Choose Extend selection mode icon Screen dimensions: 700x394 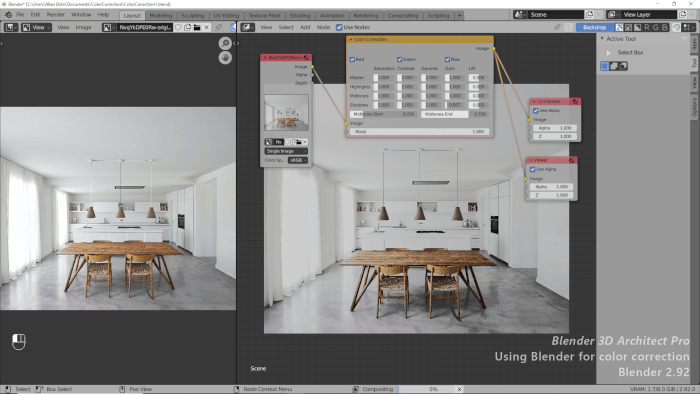tap(614, 66)
